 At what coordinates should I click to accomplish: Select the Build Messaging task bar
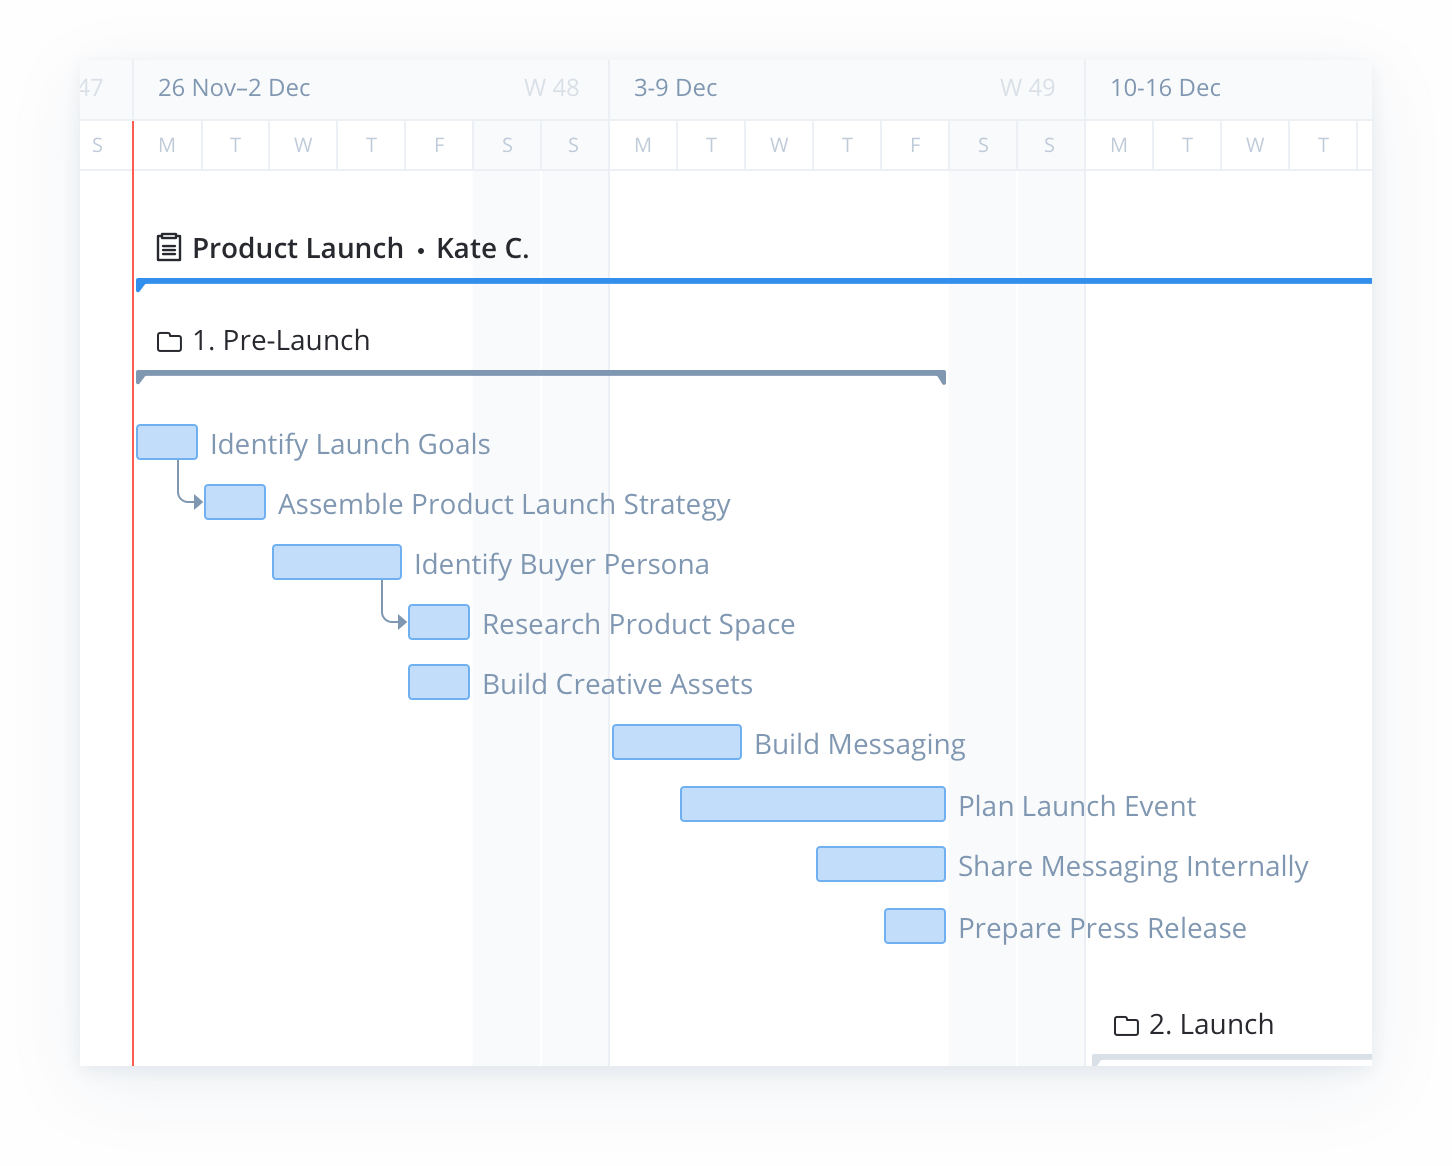pyautogui.click(x=677, y=742)
